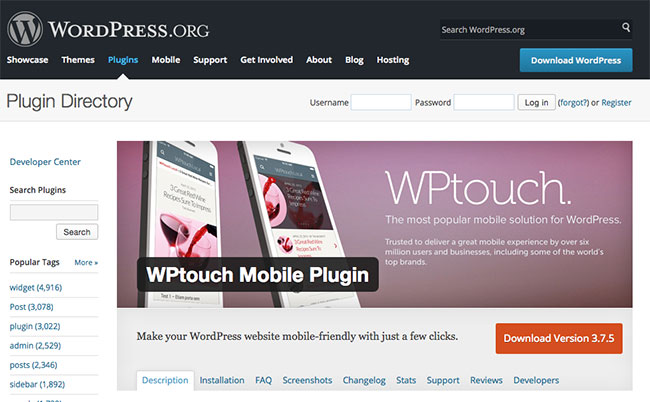Focus the Username input field
This screenshot has height=402, width=650.
tap(381, 102)
